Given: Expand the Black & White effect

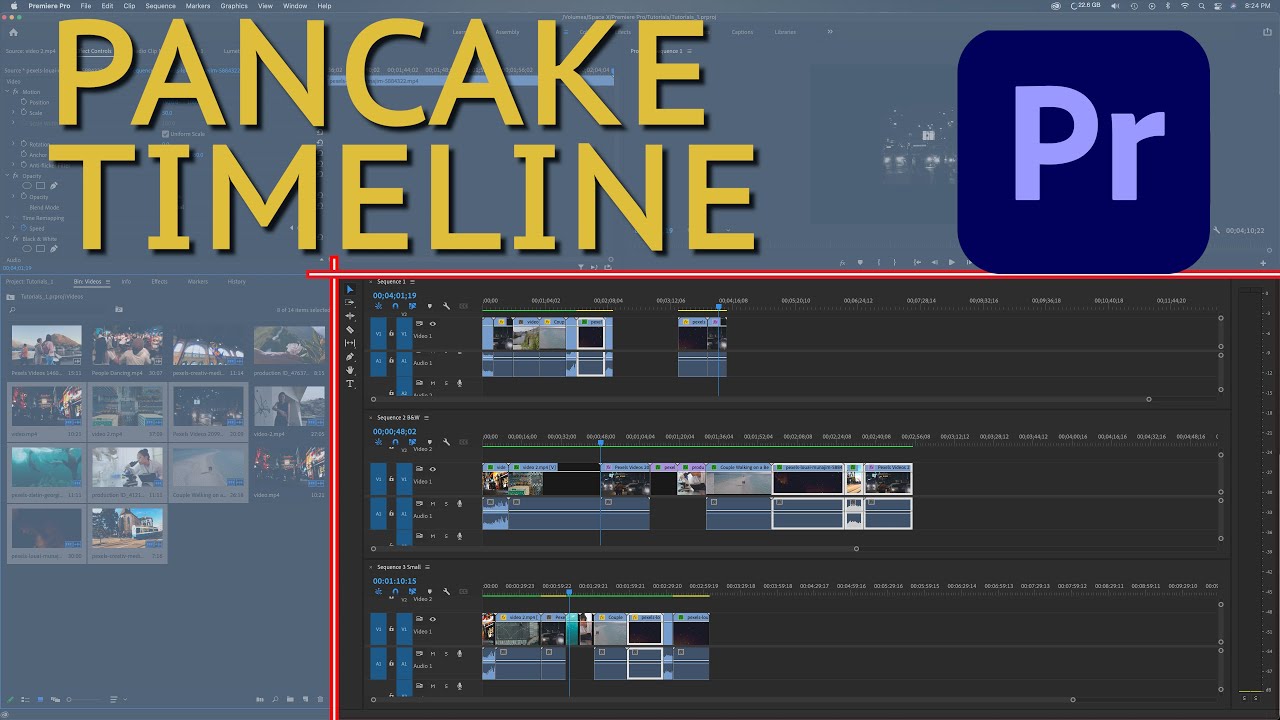Looking at the screenshot, I should tap(7, 239).
